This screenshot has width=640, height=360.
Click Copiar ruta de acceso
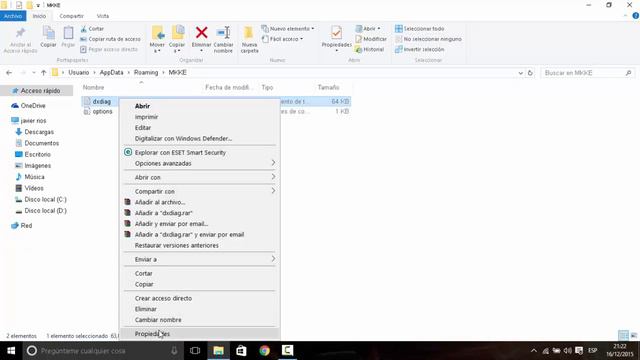110,39
